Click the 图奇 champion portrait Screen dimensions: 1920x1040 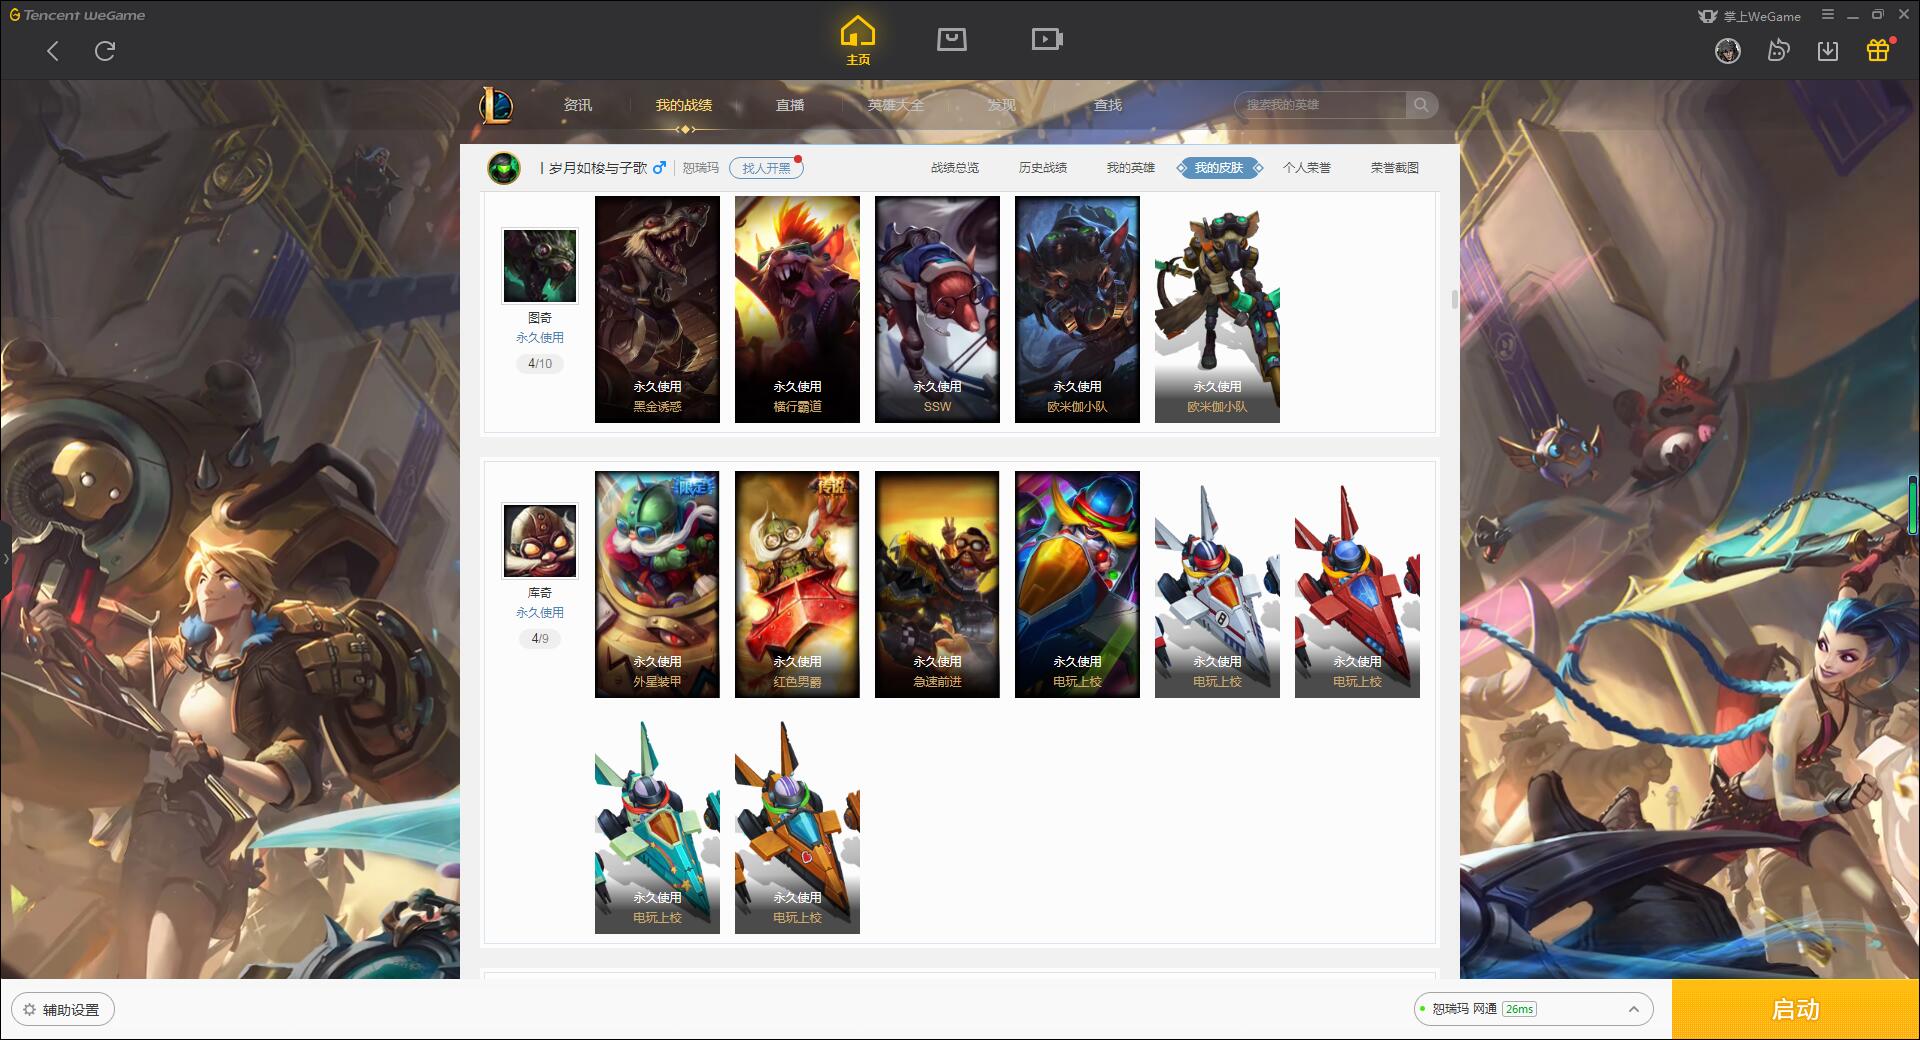point(539,265)
